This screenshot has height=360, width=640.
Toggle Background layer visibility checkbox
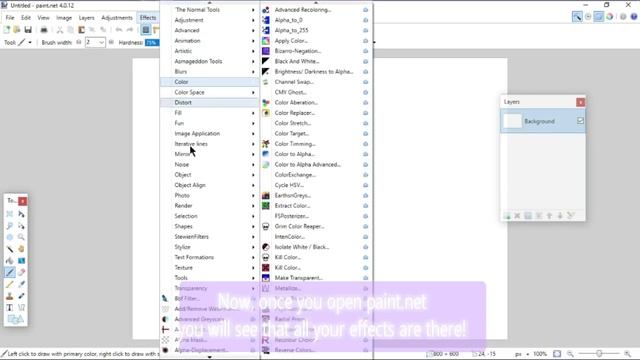click(x=580, y=121)
